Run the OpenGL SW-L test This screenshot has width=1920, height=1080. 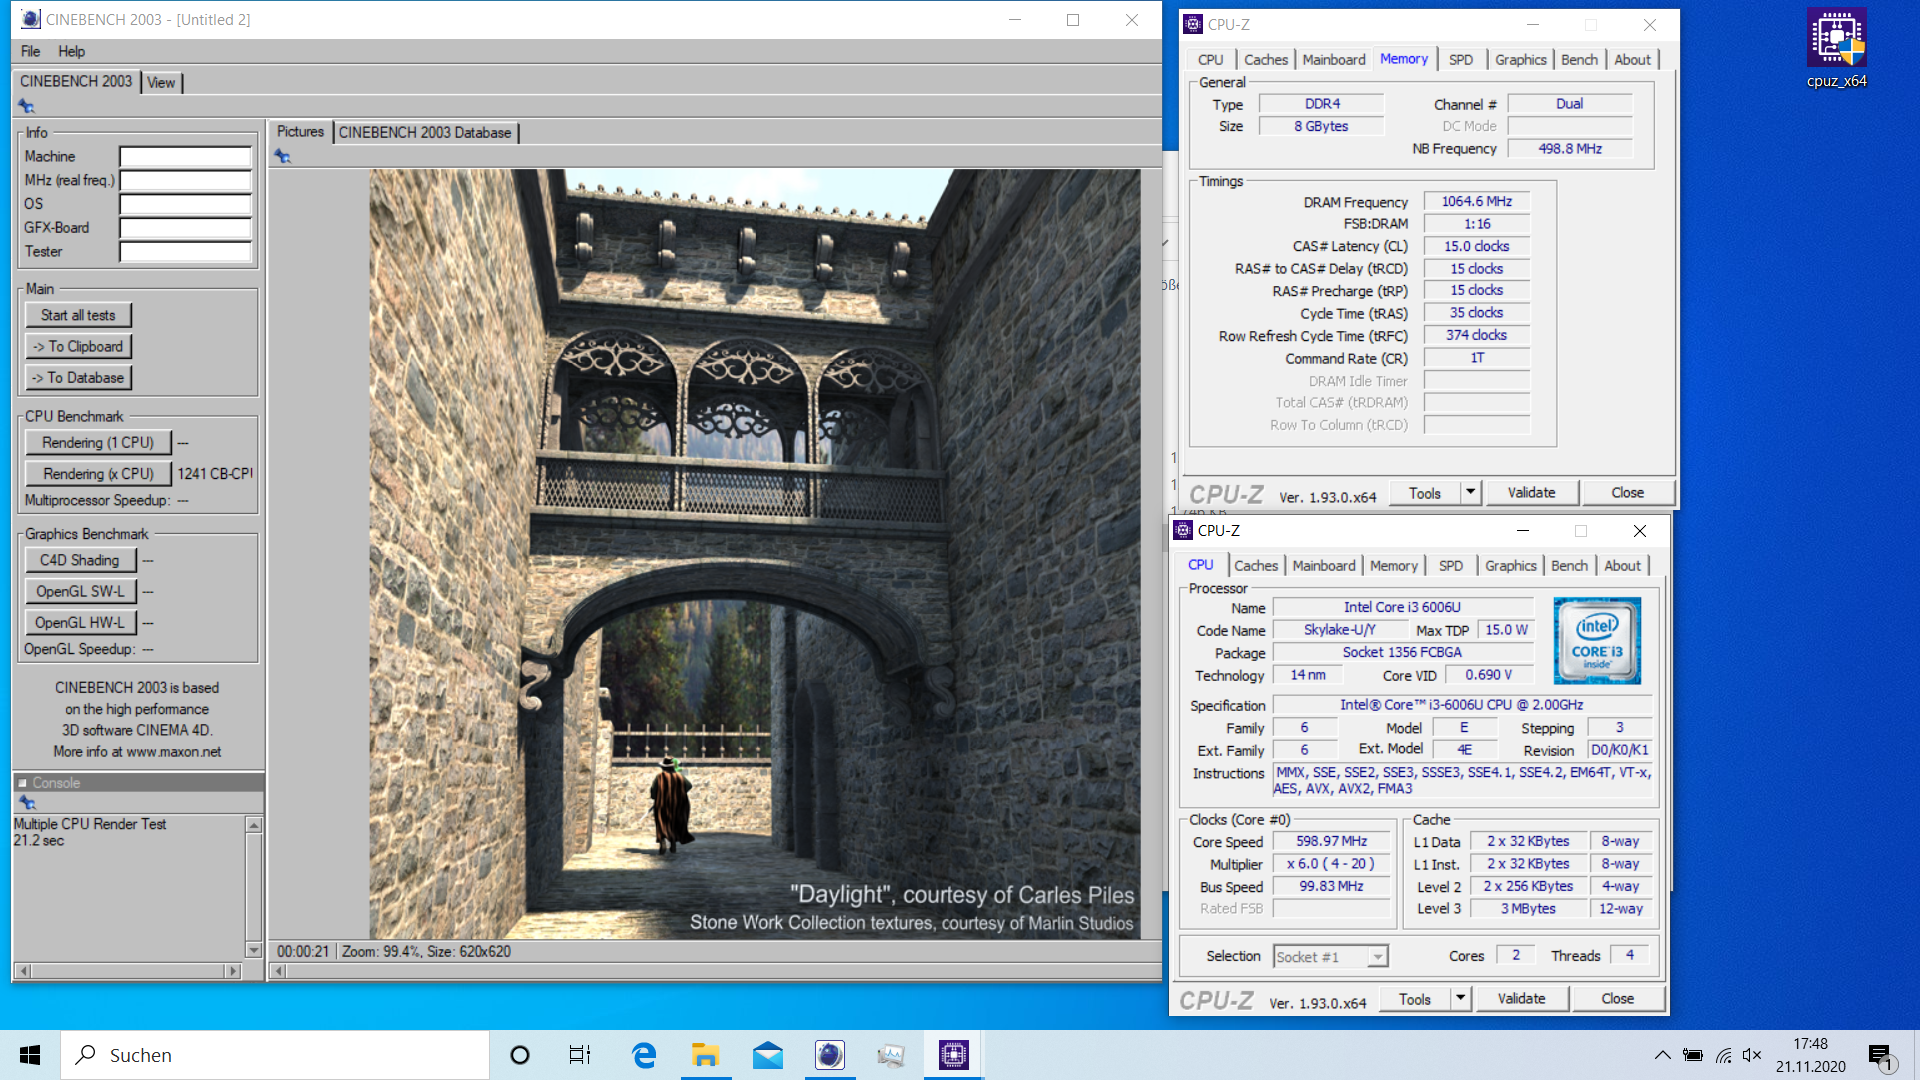(x=80, y=591)
